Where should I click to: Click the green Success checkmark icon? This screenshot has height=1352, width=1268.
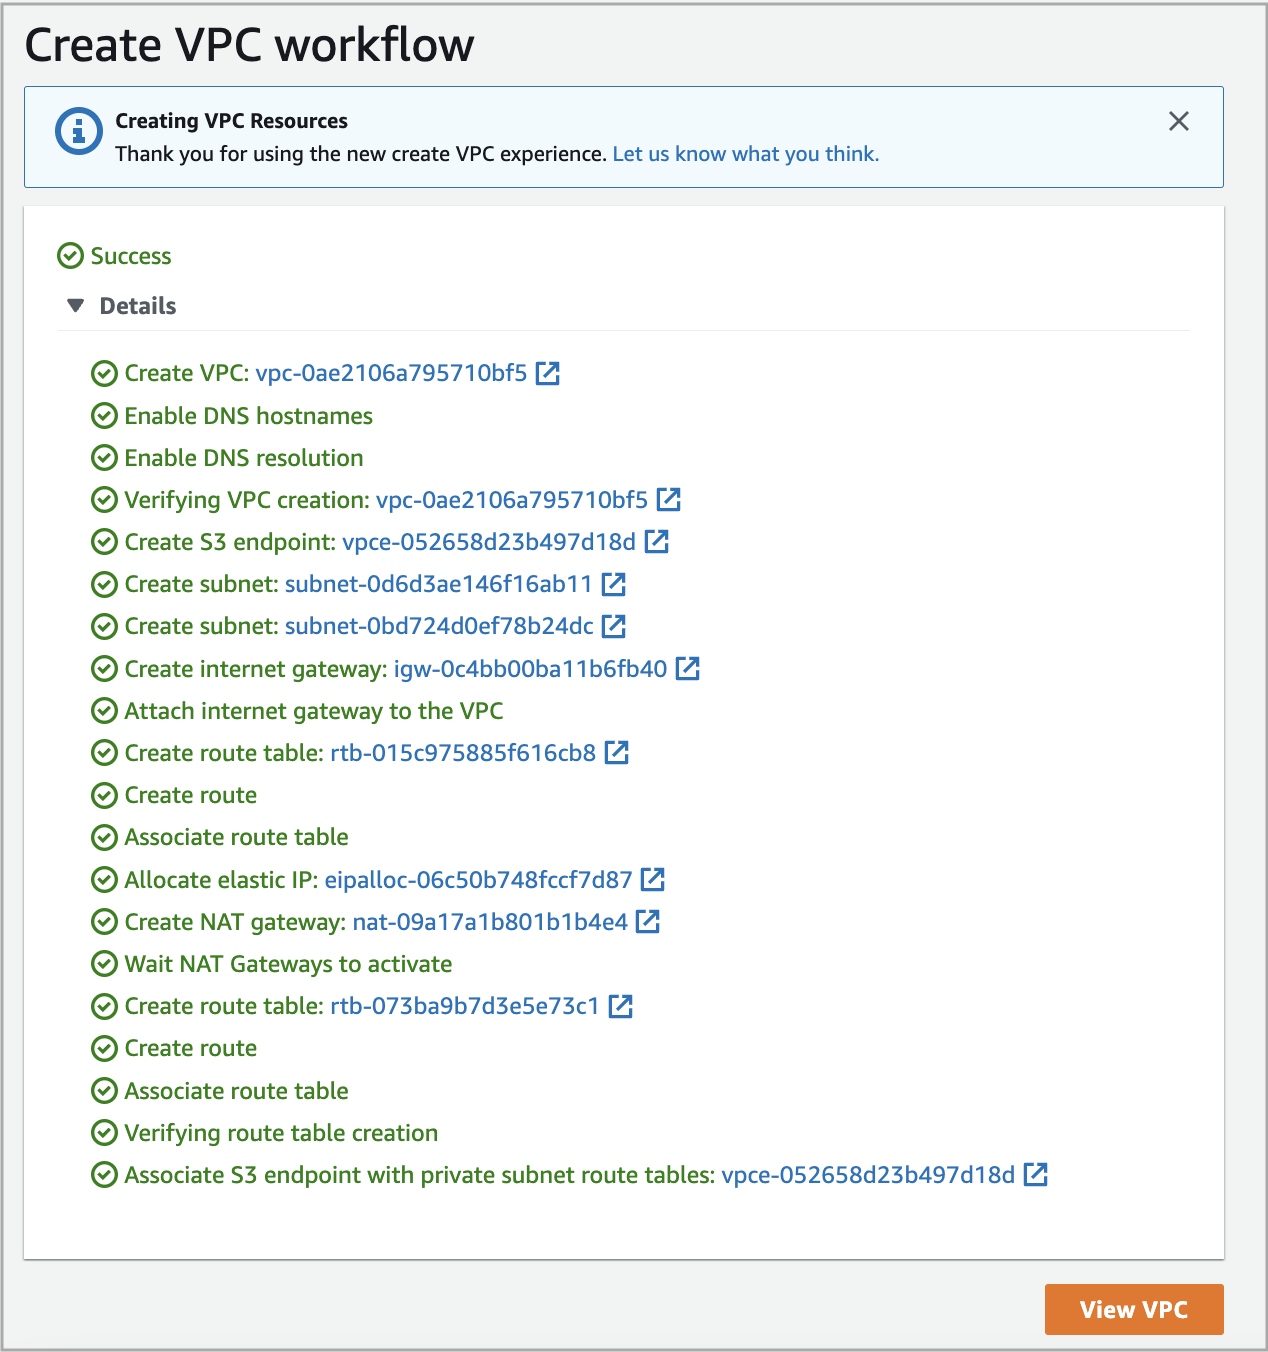tap(69, 256)
